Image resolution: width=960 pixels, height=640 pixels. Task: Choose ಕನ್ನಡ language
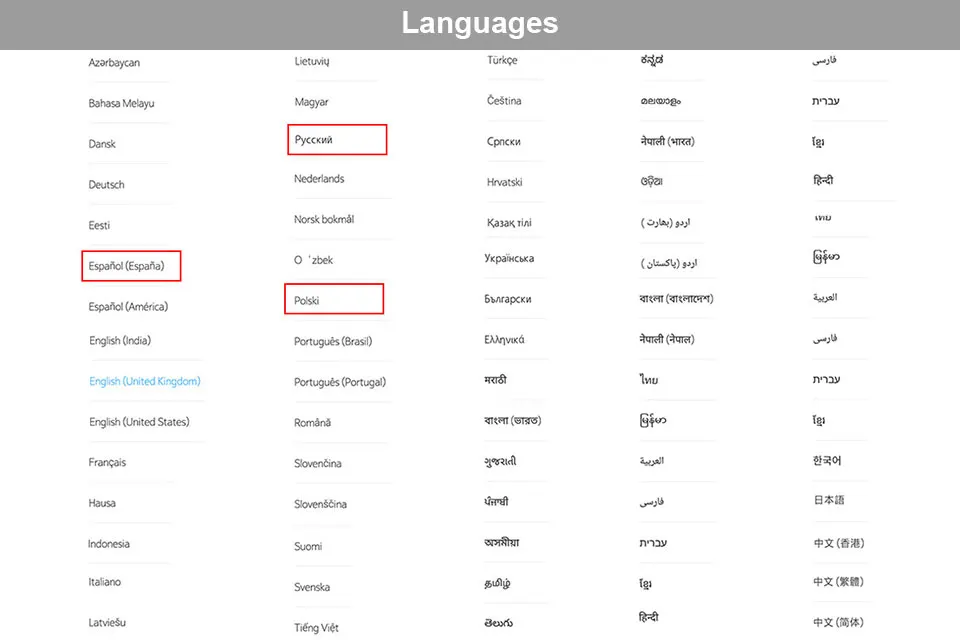point(651,60)
